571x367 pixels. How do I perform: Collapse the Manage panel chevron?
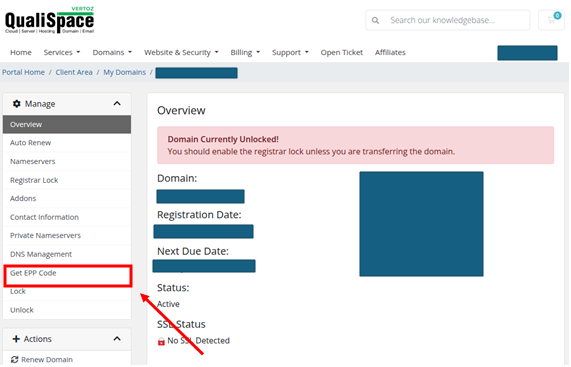point(117,104)
